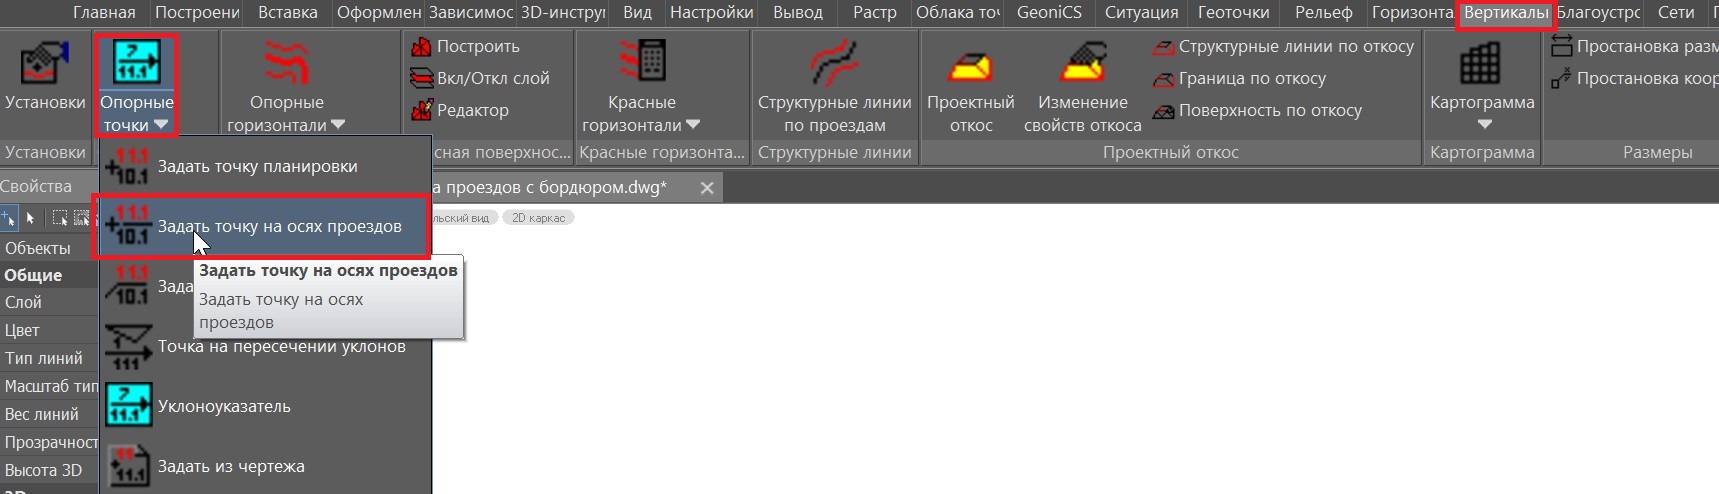Choose Точка на пересечении уклонов item
The image size is (1719, 494).
(281, 347)
